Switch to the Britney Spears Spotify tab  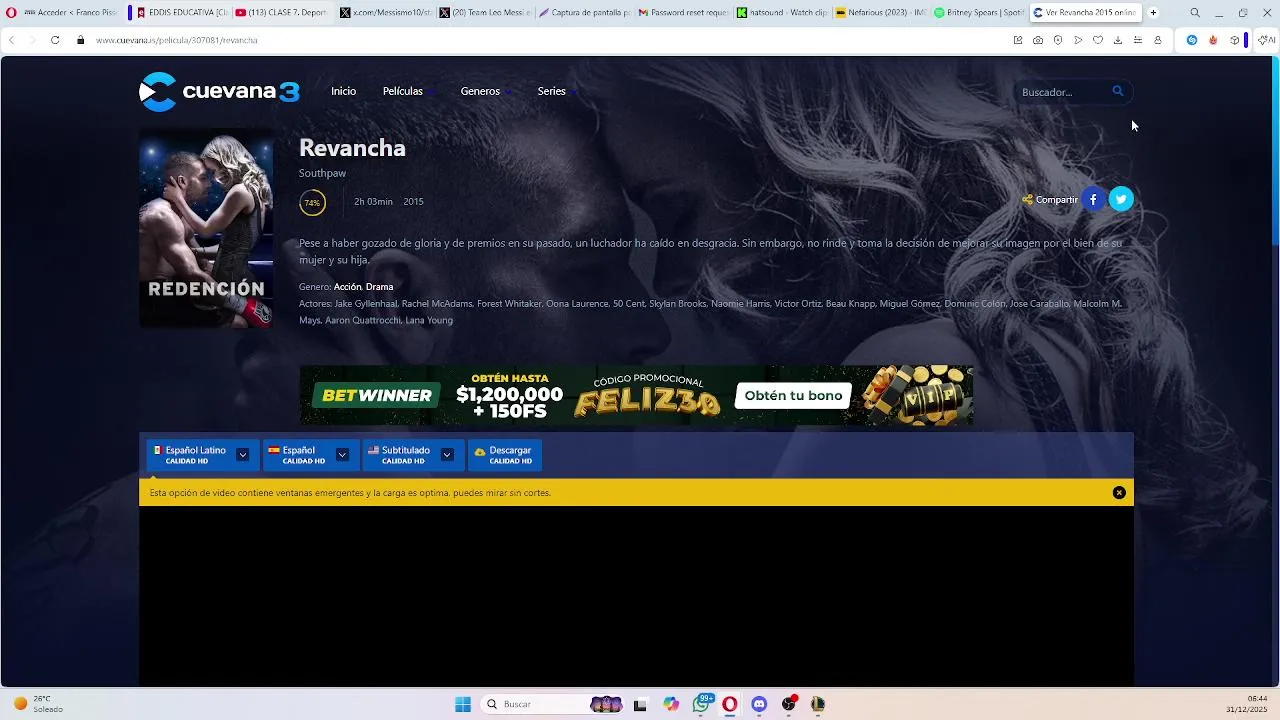979,13
